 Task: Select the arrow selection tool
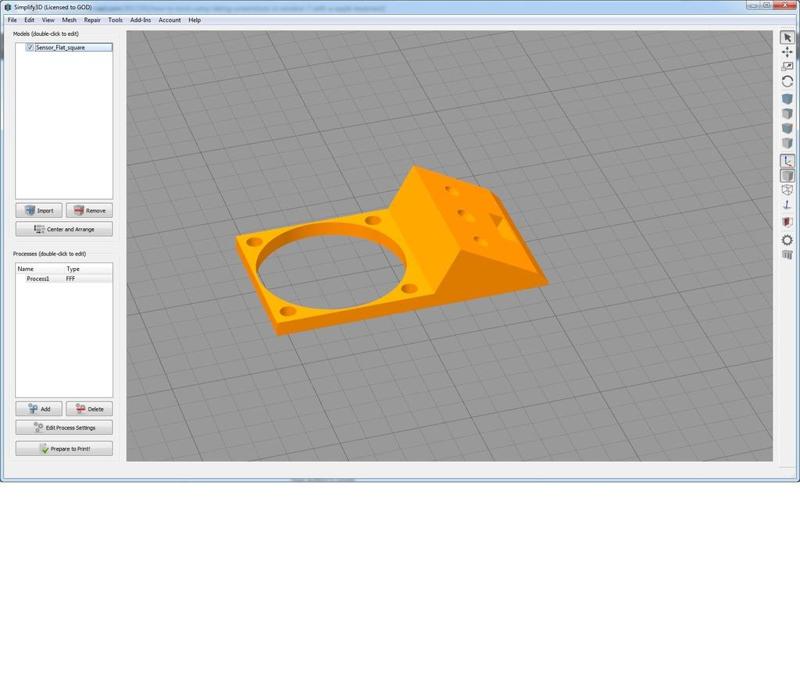pyautogui.click(x=787, y=38)
